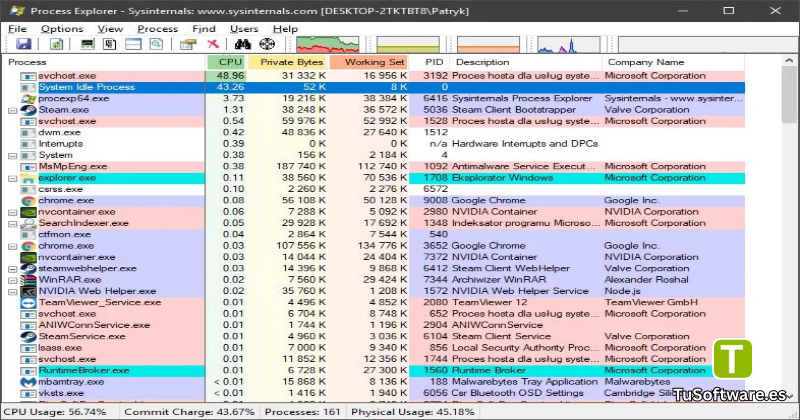The height and width of the screenshot is (420, 800).
Task: Open the View menu
Action: 110,29
